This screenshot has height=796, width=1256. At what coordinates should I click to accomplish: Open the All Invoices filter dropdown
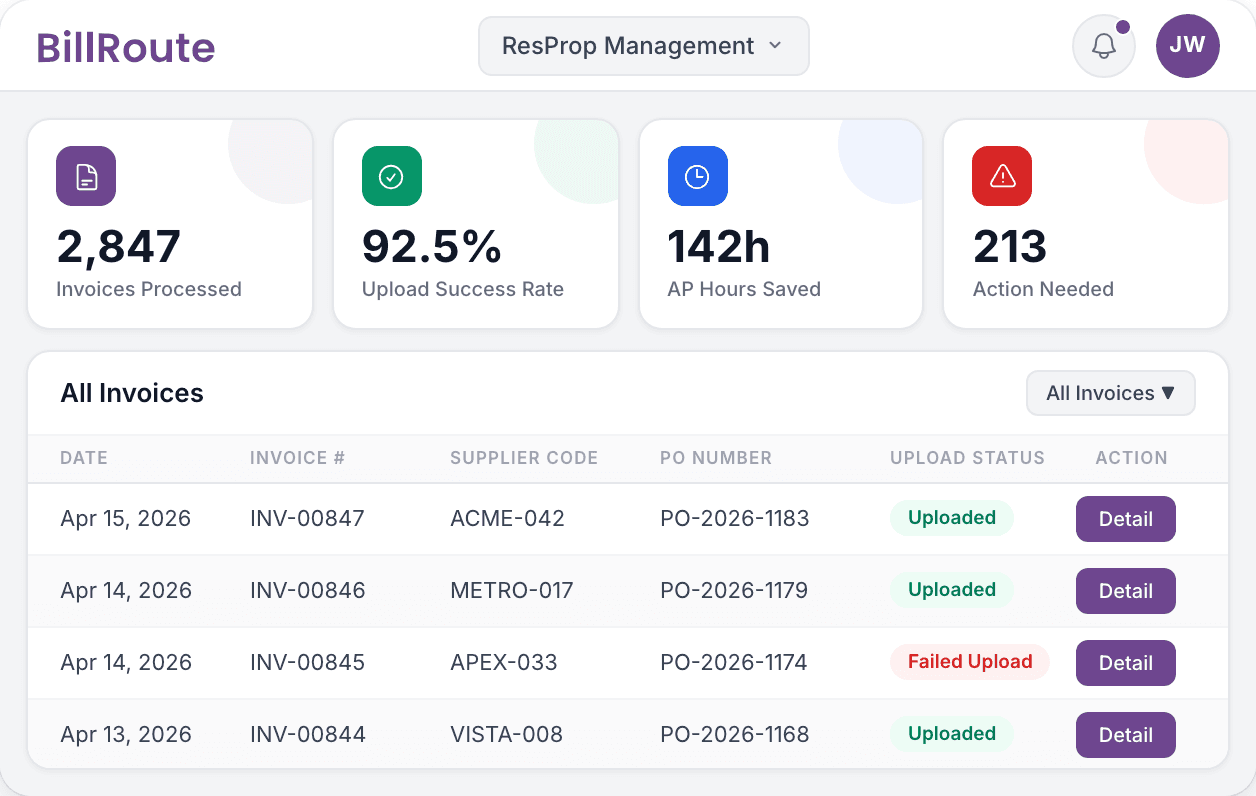click(1110, 393)
